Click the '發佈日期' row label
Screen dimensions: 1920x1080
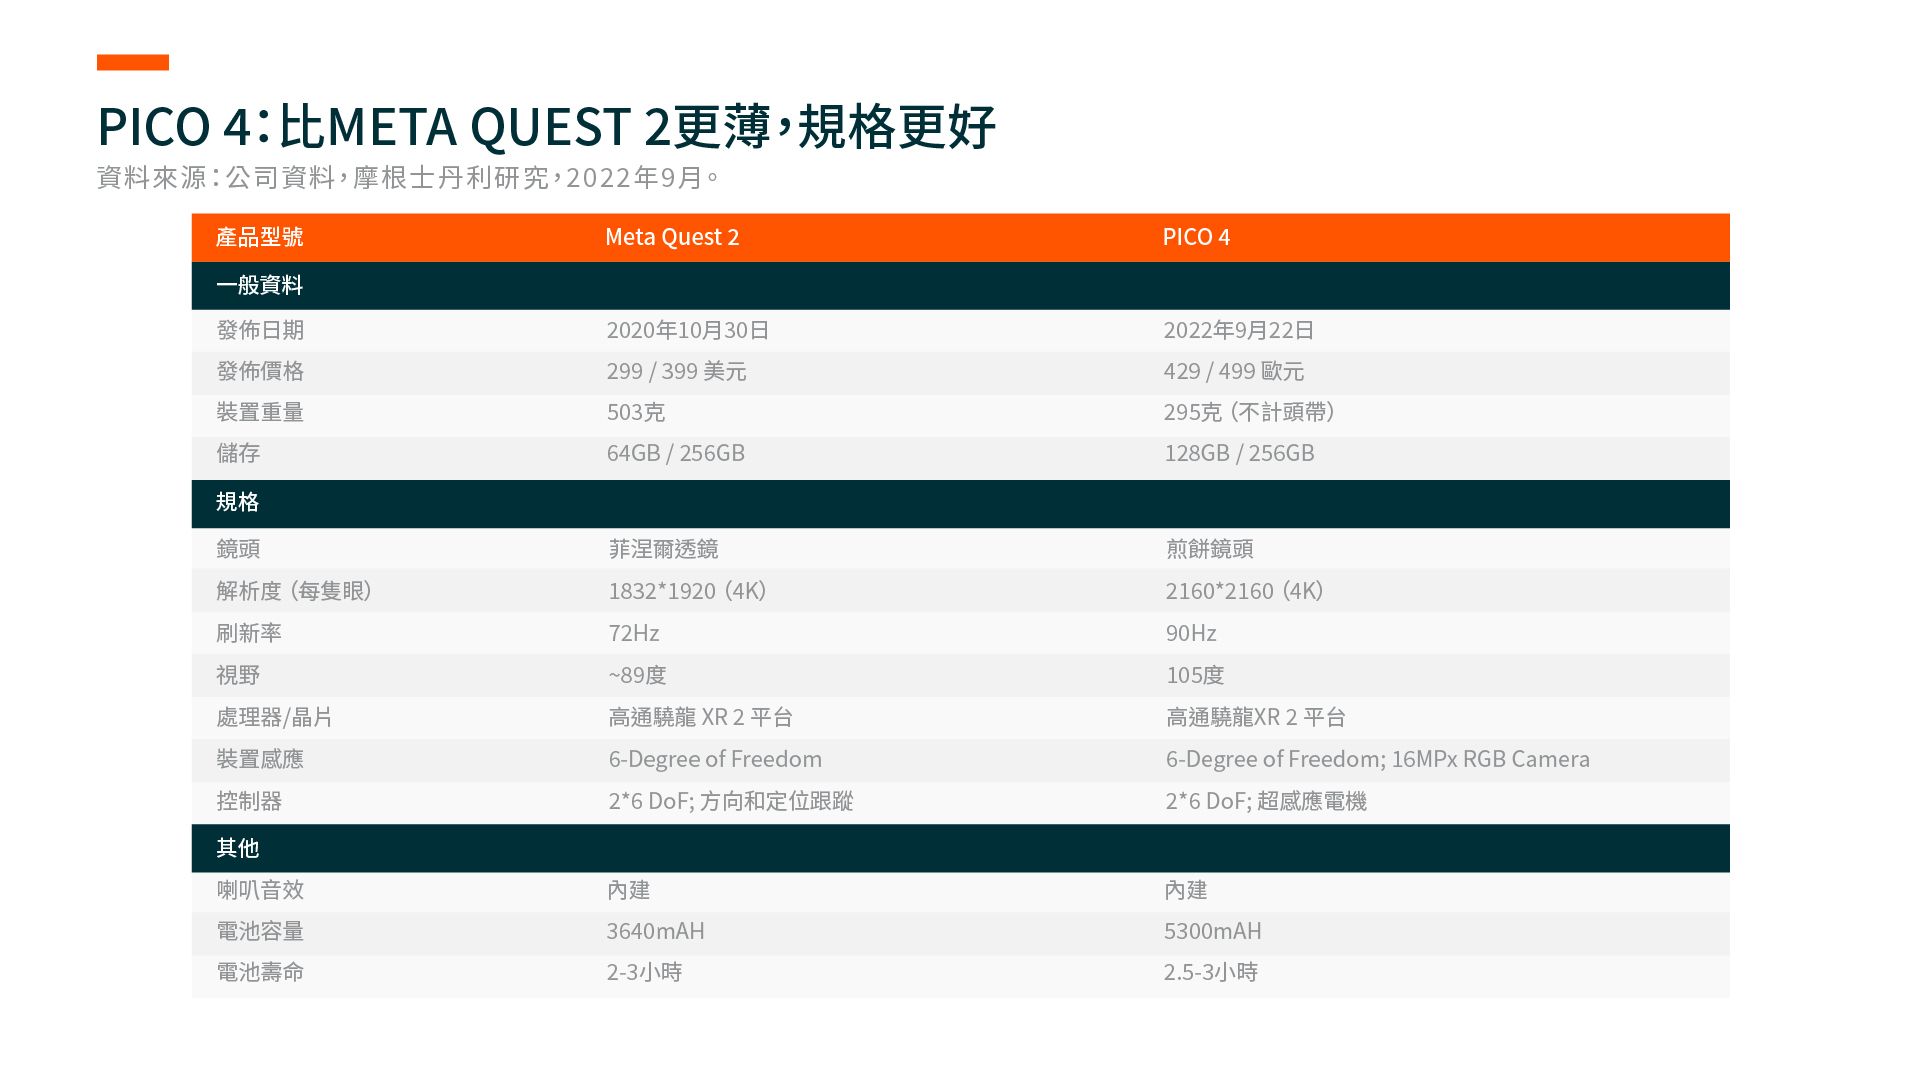point(260,330)
